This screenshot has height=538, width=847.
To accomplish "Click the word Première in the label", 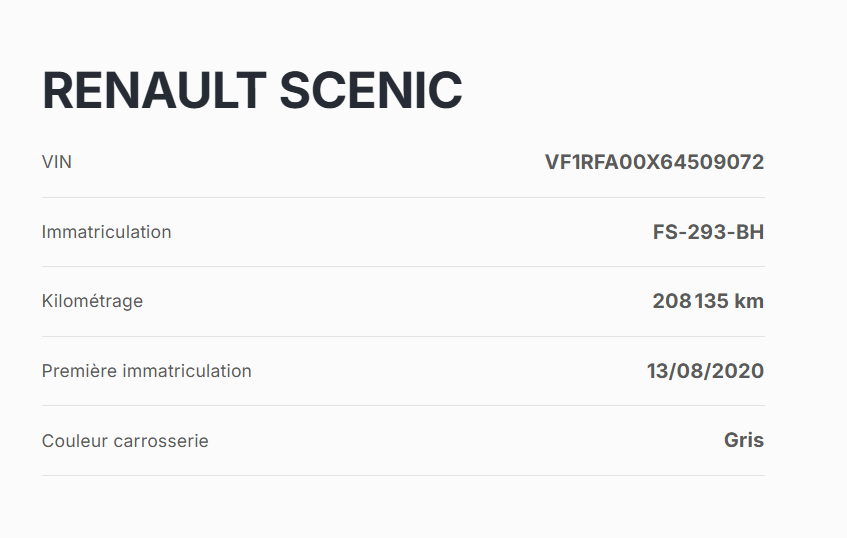I will (79, 371).
